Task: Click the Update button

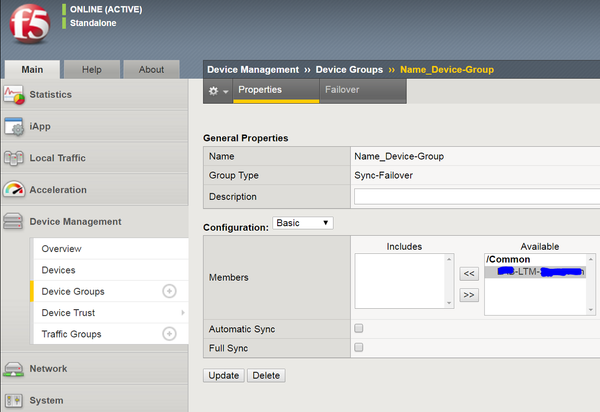Action: (223, 376)
